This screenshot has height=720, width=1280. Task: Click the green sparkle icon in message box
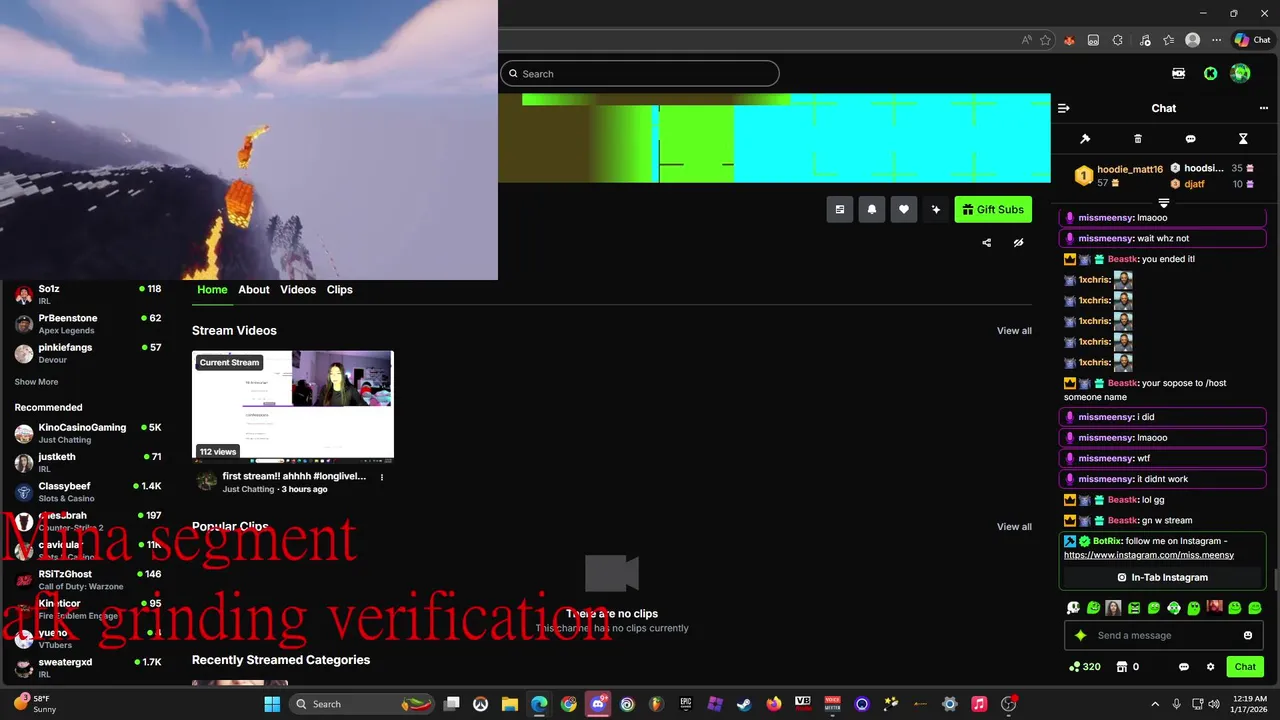click(x=1080, y=635)
